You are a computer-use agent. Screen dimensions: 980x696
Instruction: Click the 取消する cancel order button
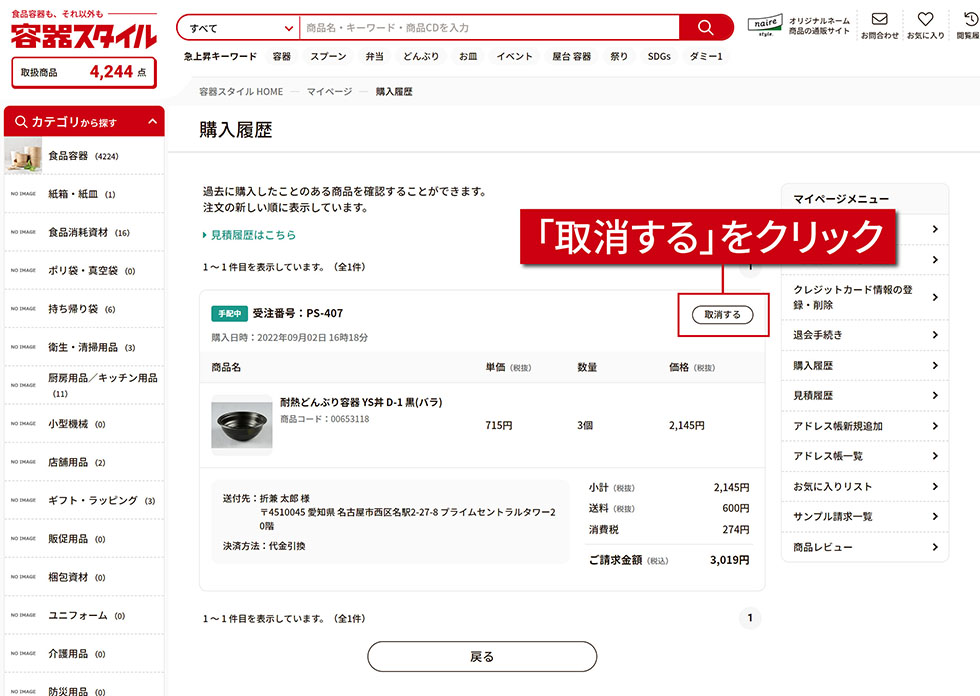click(x=722, y=313)
